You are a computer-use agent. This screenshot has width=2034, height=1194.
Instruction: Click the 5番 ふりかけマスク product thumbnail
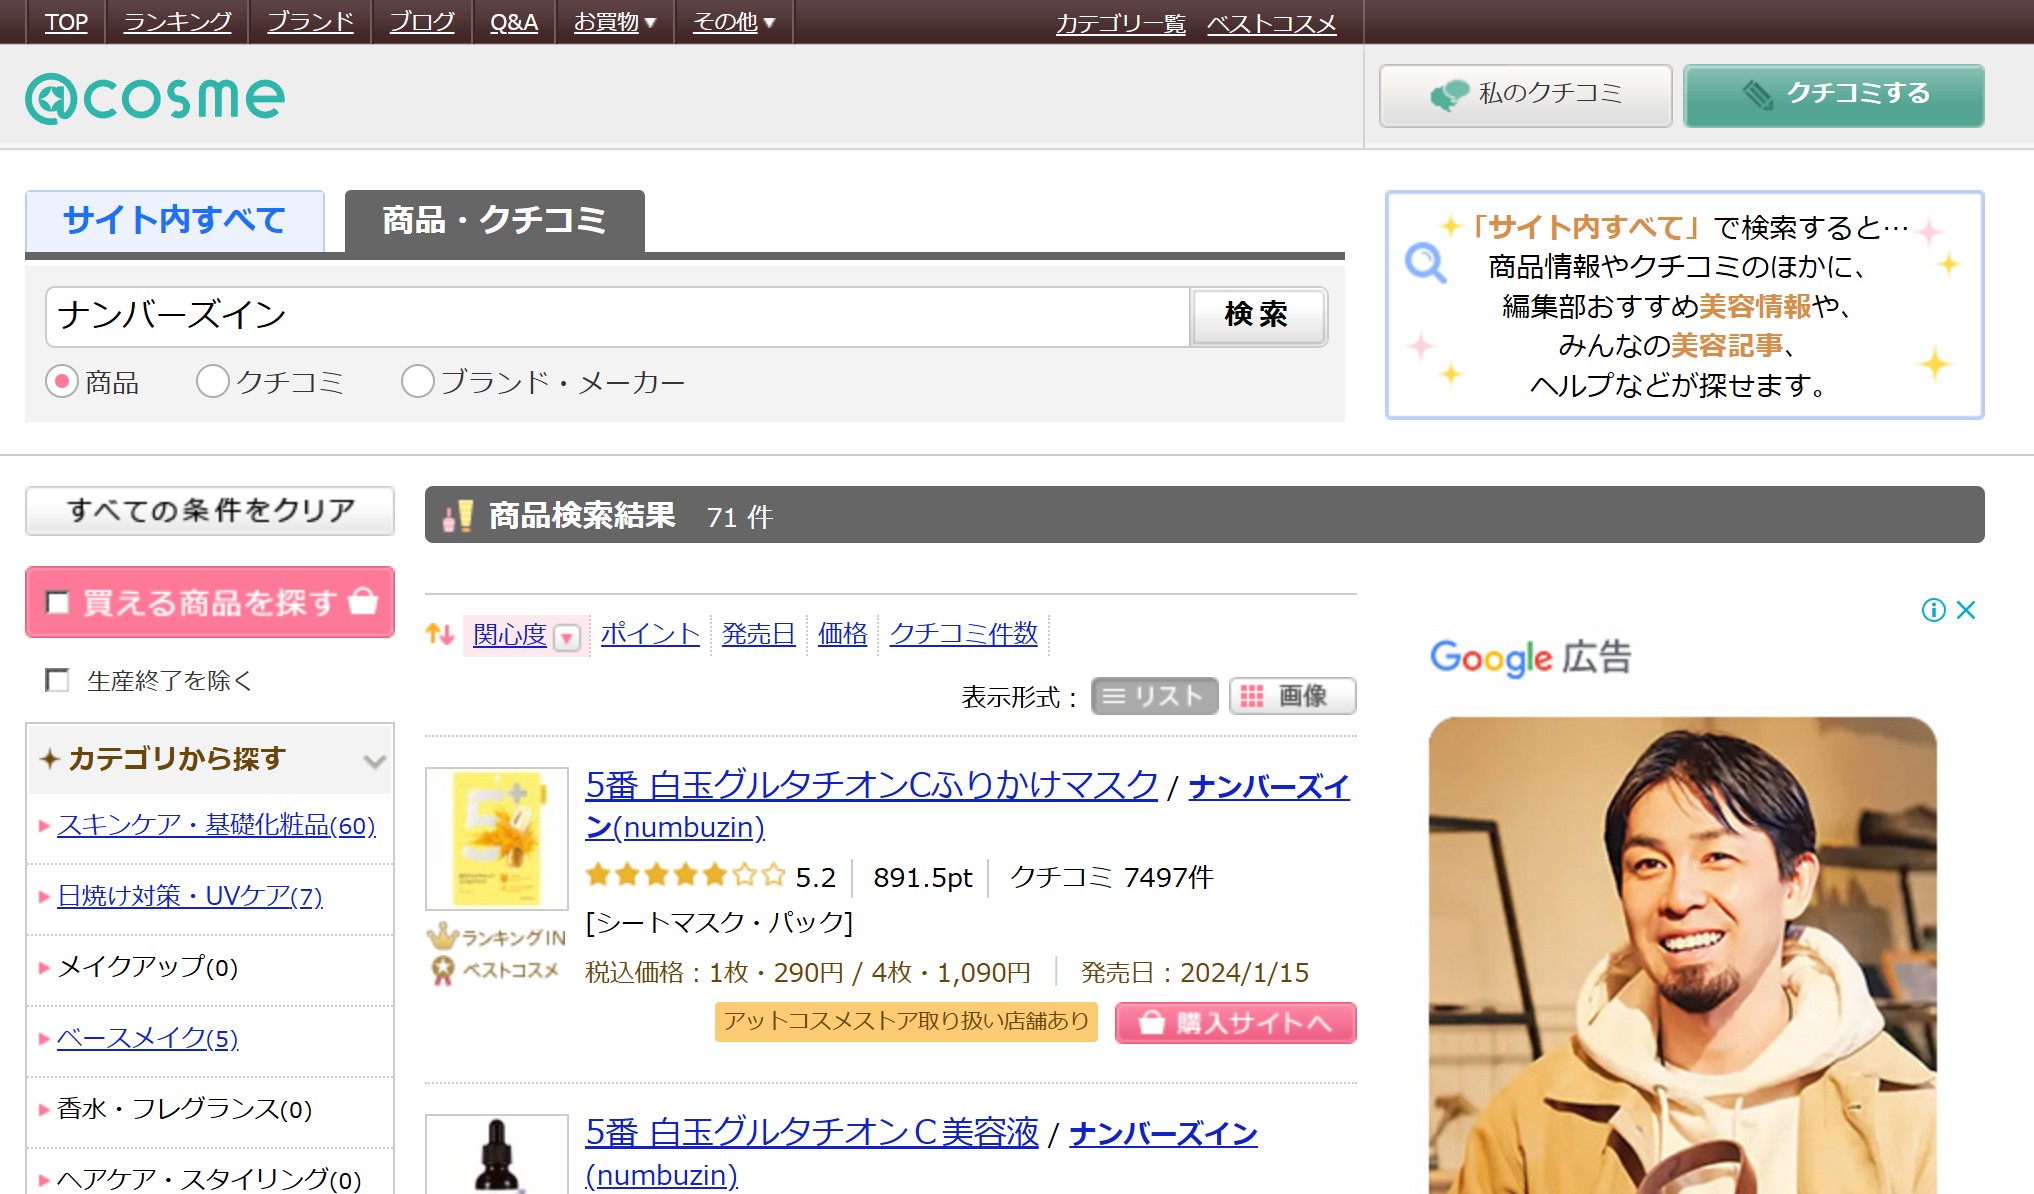[497, 838]
